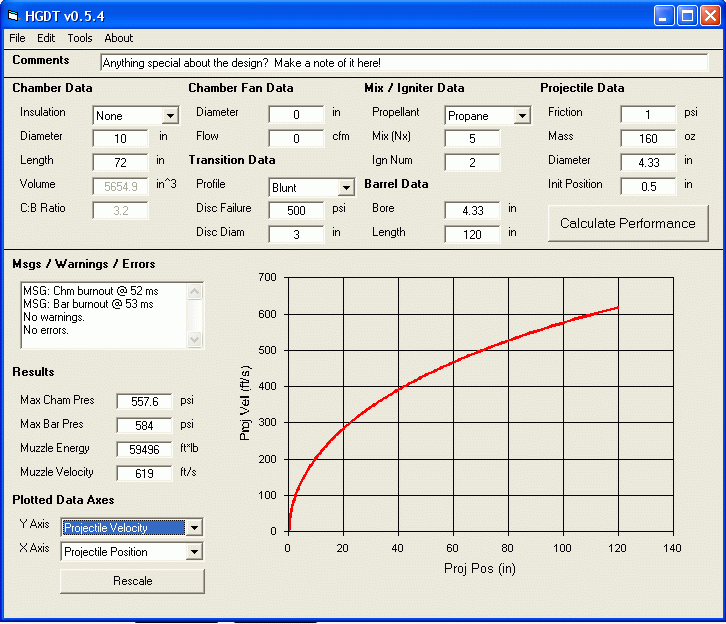Open the File menu
726x624 pixels.
point(17,38)
